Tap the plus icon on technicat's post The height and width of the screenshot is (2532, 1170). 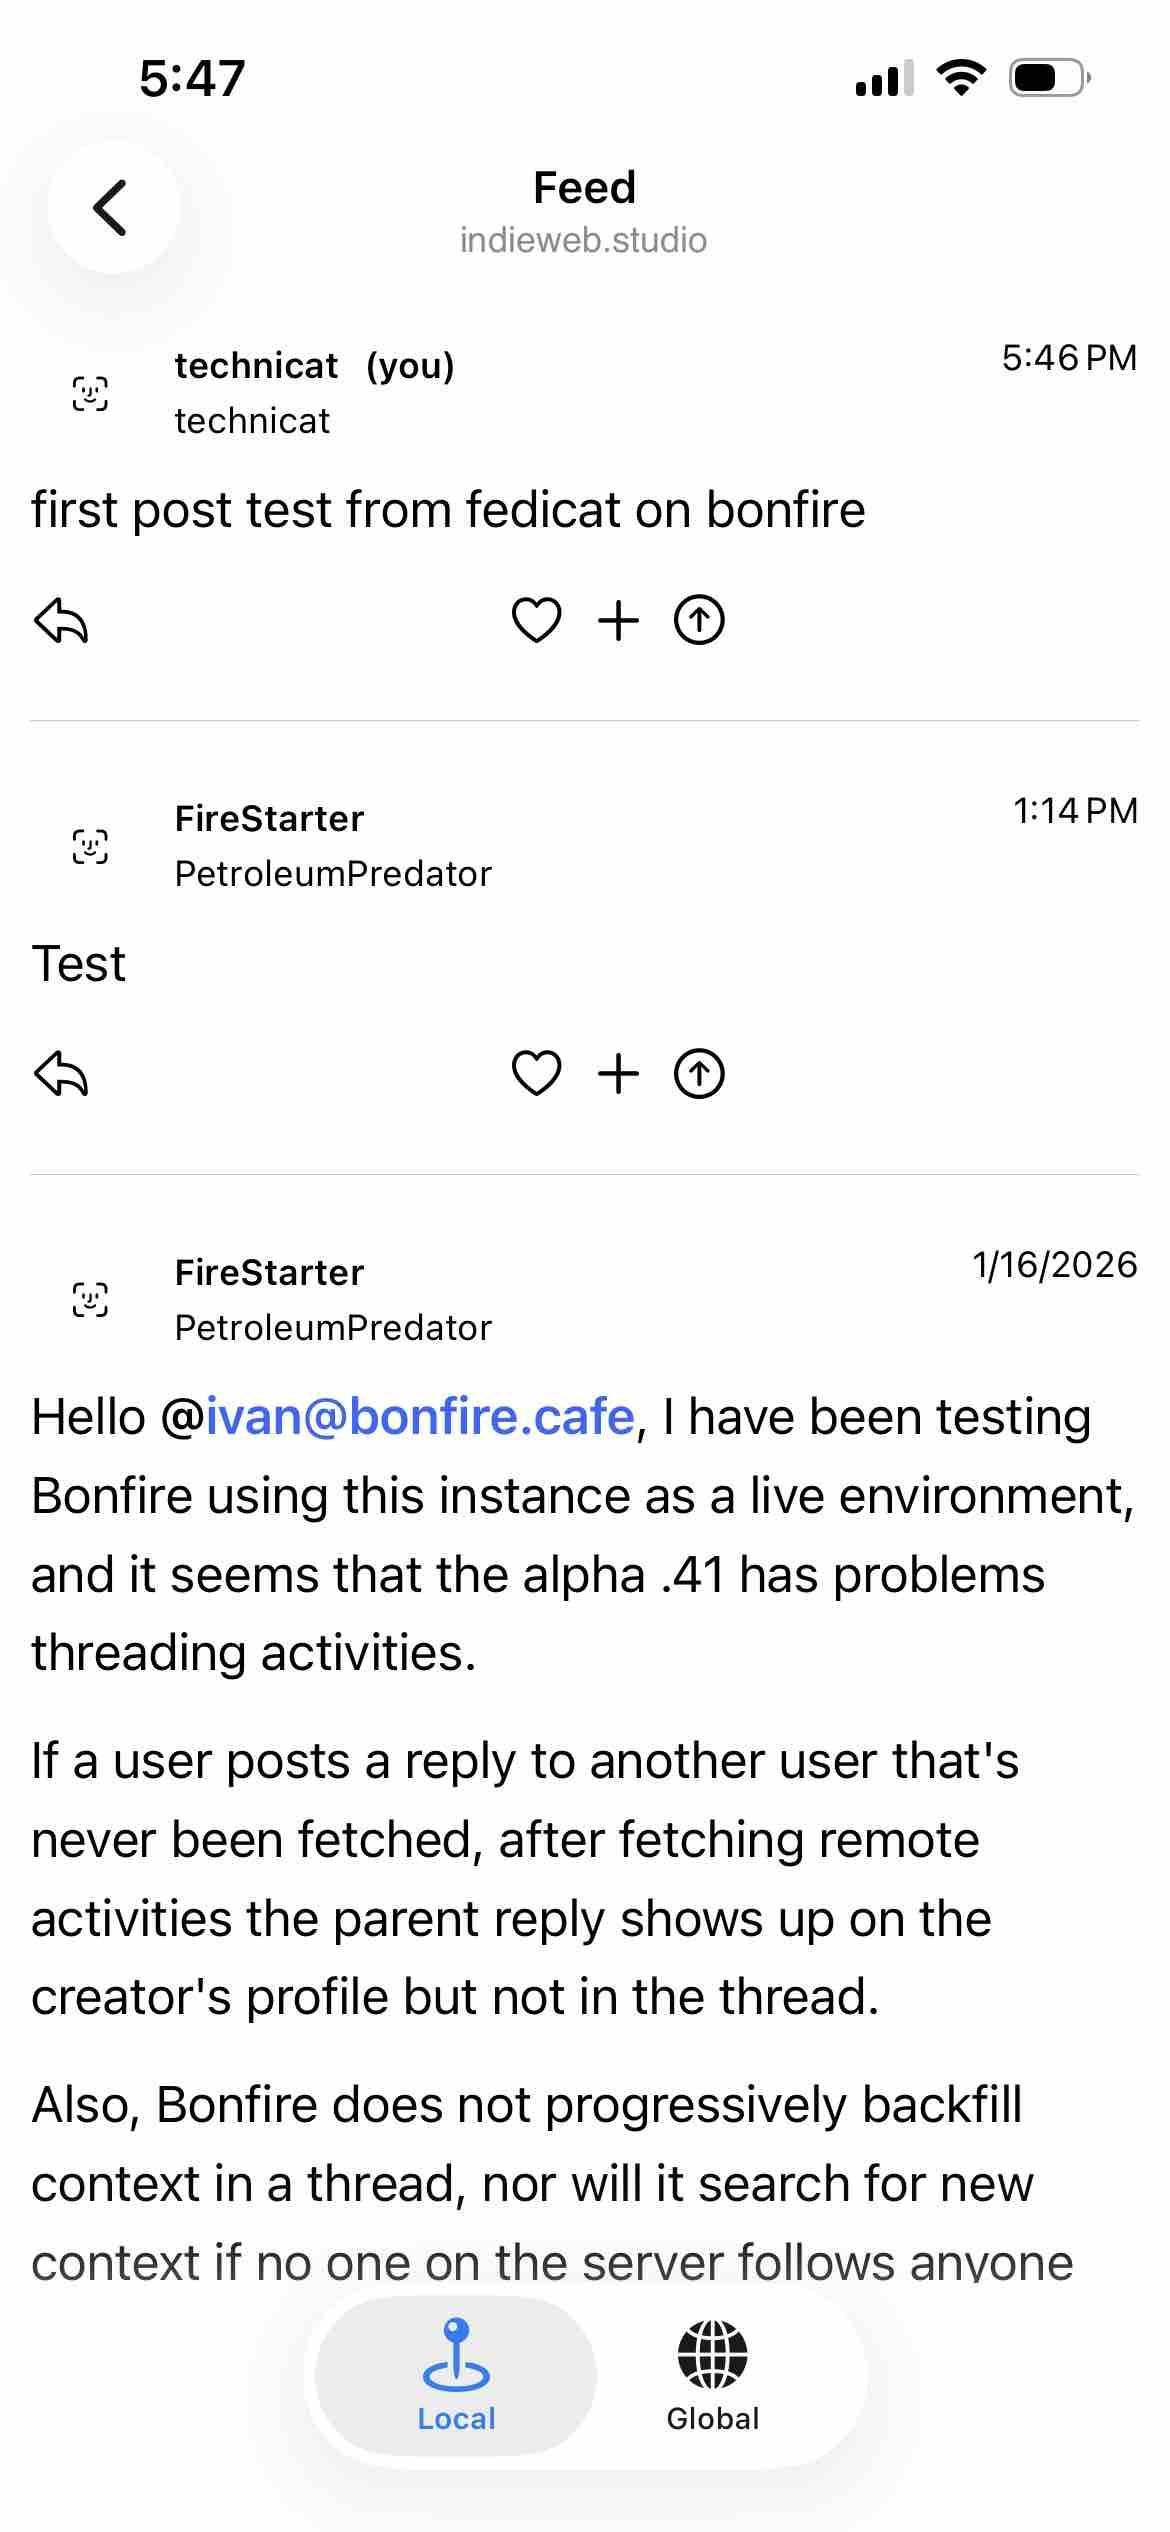(618, 620)
